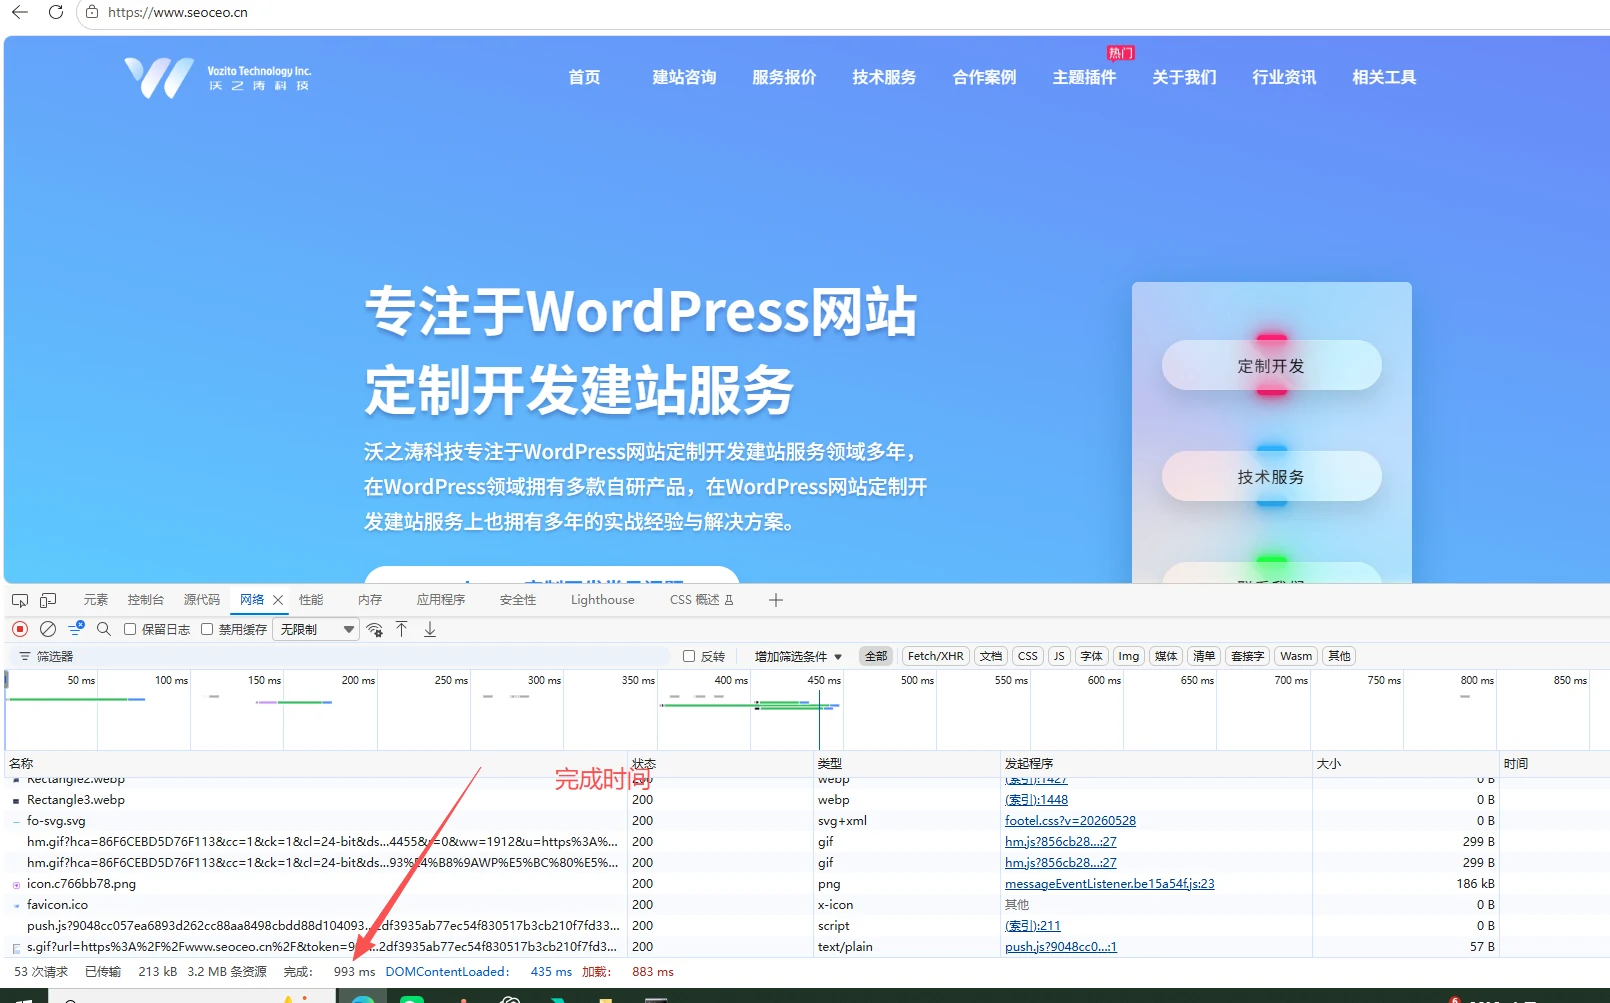Screen dimensions: 1610x1003
Task: Click the address bar URL
Action: (178, 13)
